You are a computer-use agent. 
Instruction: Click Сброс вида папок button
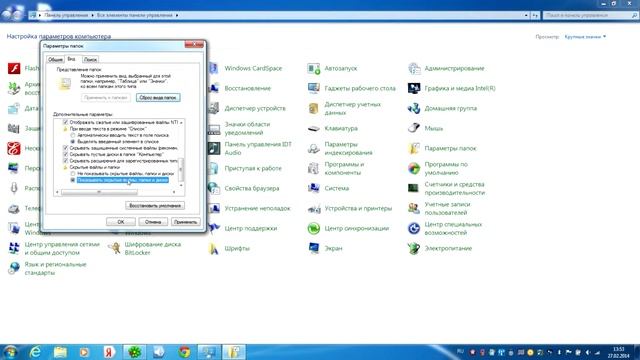click(158, 98)
